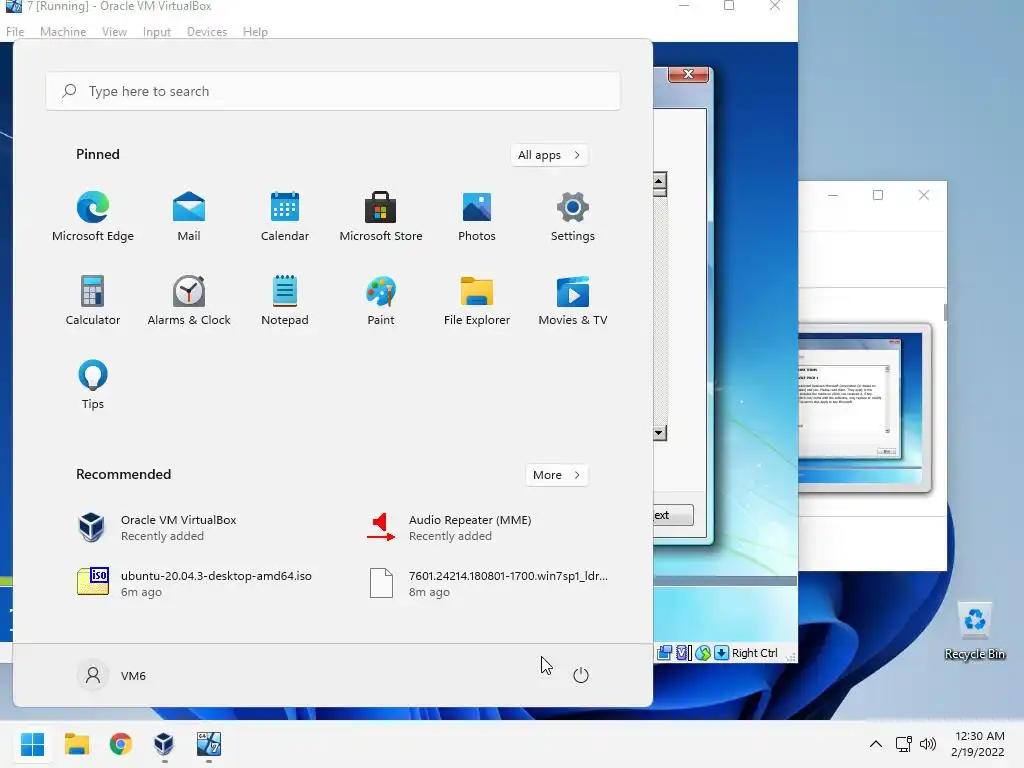Viewport: 1024px width, 768px height.
Task: Open Recycle Bin on the desktop
Action: coord(974,632)
